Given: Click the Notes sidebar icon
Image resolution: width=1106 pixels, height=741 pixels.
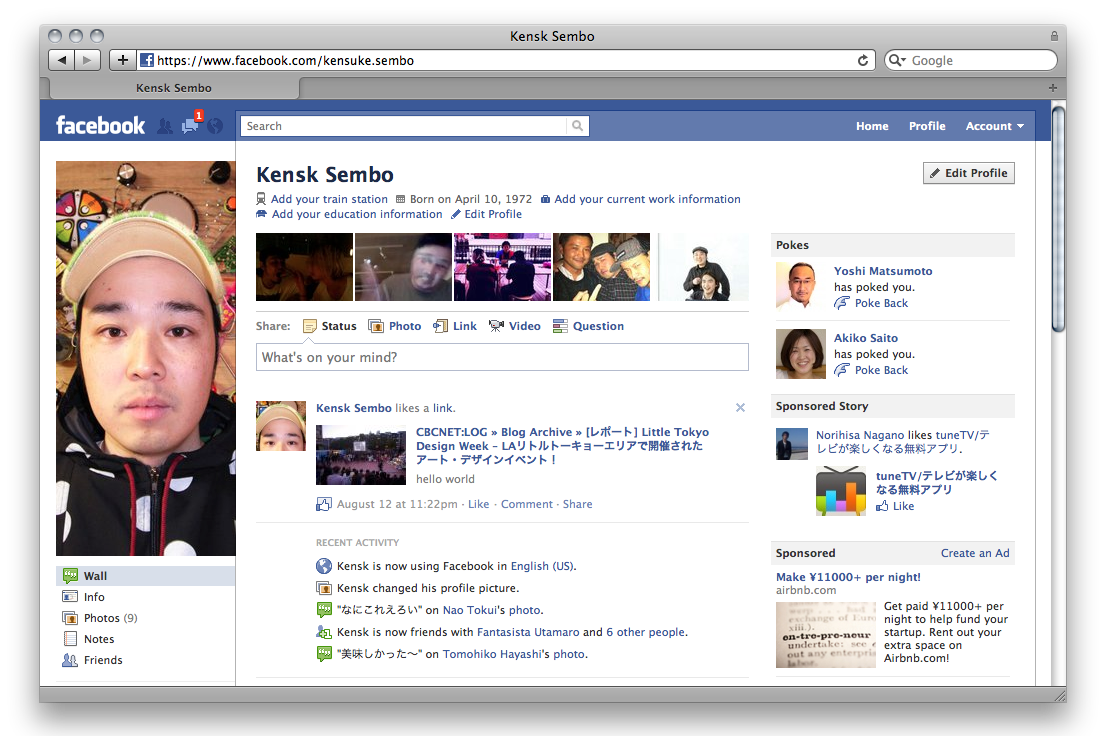Looking at the screenshot, I should click(x=71, y=639).
